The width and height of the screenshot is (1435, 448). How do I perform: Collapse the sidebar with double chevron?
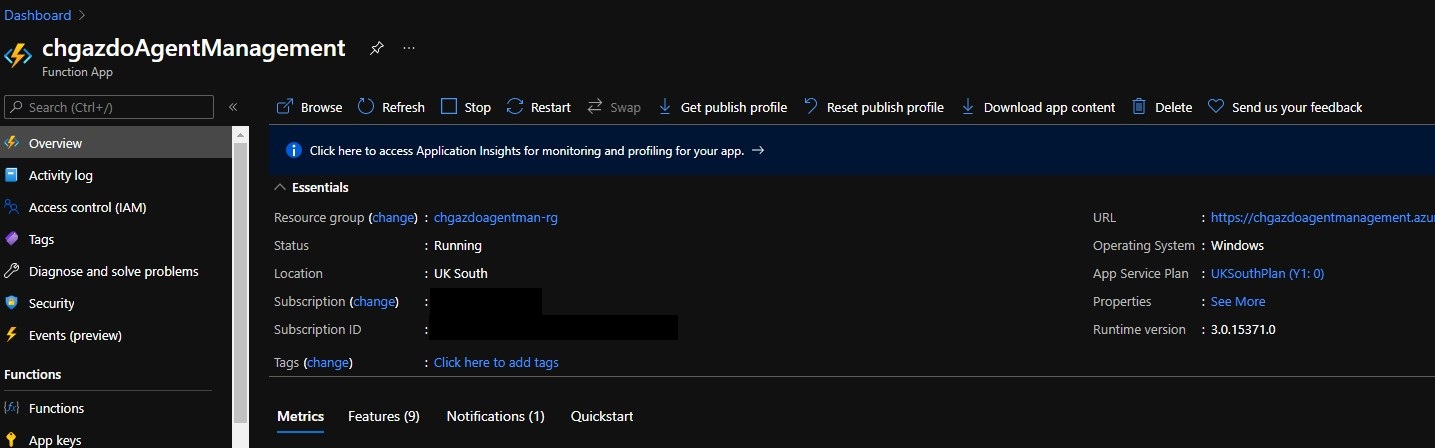point(233,107)
